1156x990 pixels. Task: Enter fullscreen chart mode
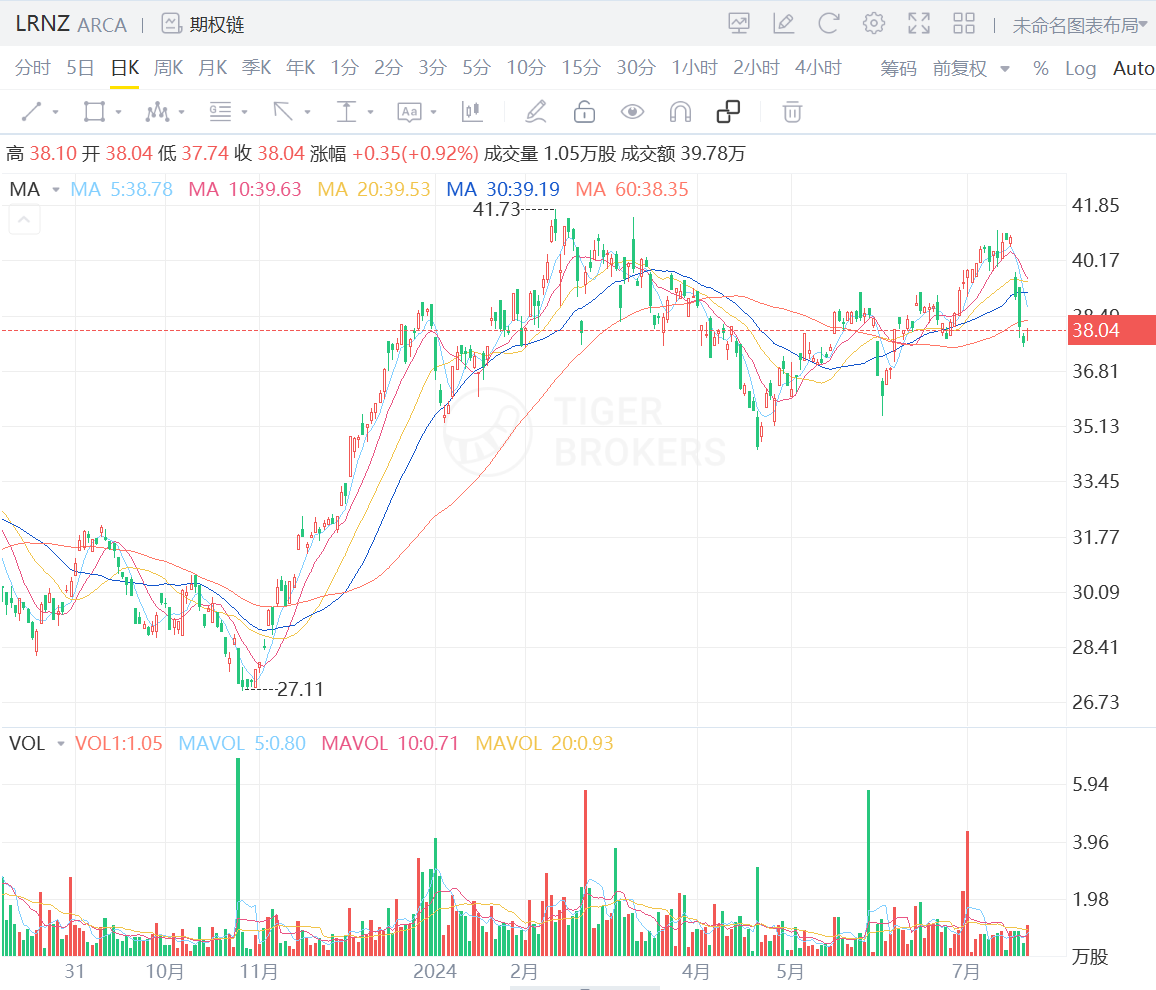(x=919, y=24)
